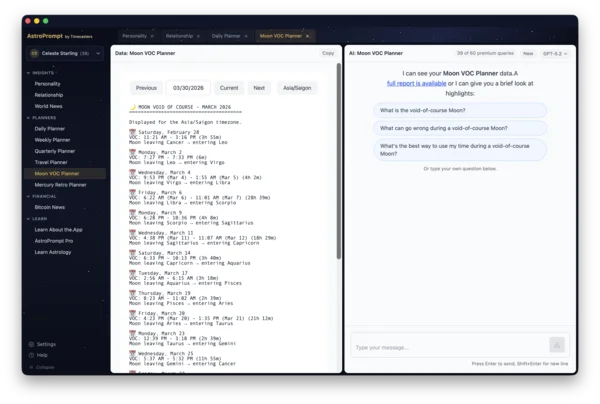600x404 pixels.
Task: Ask best way to use time suggestion
Action: 460,150
